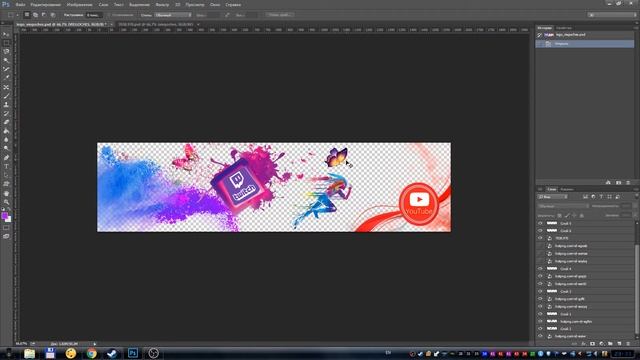Click Add to selection option icon
Screen dimensions: 640x360
click(x=36, y=15)
